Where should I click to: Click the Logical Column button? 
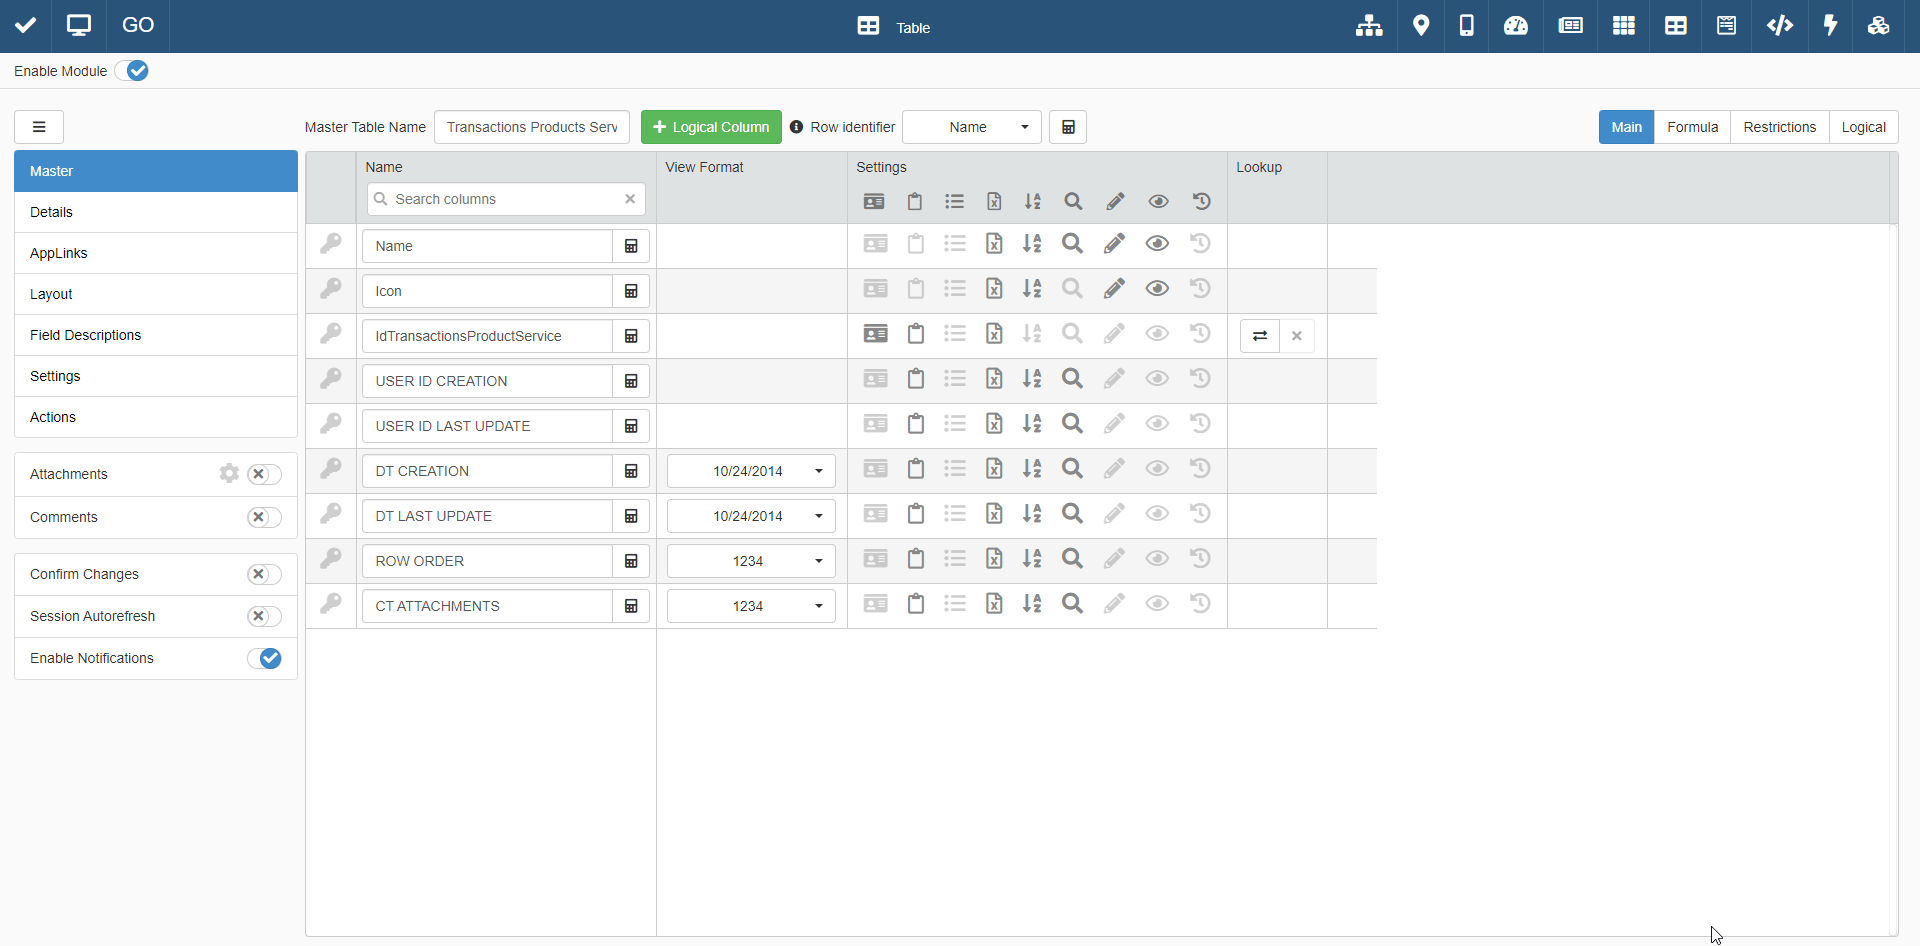[711, 127]
